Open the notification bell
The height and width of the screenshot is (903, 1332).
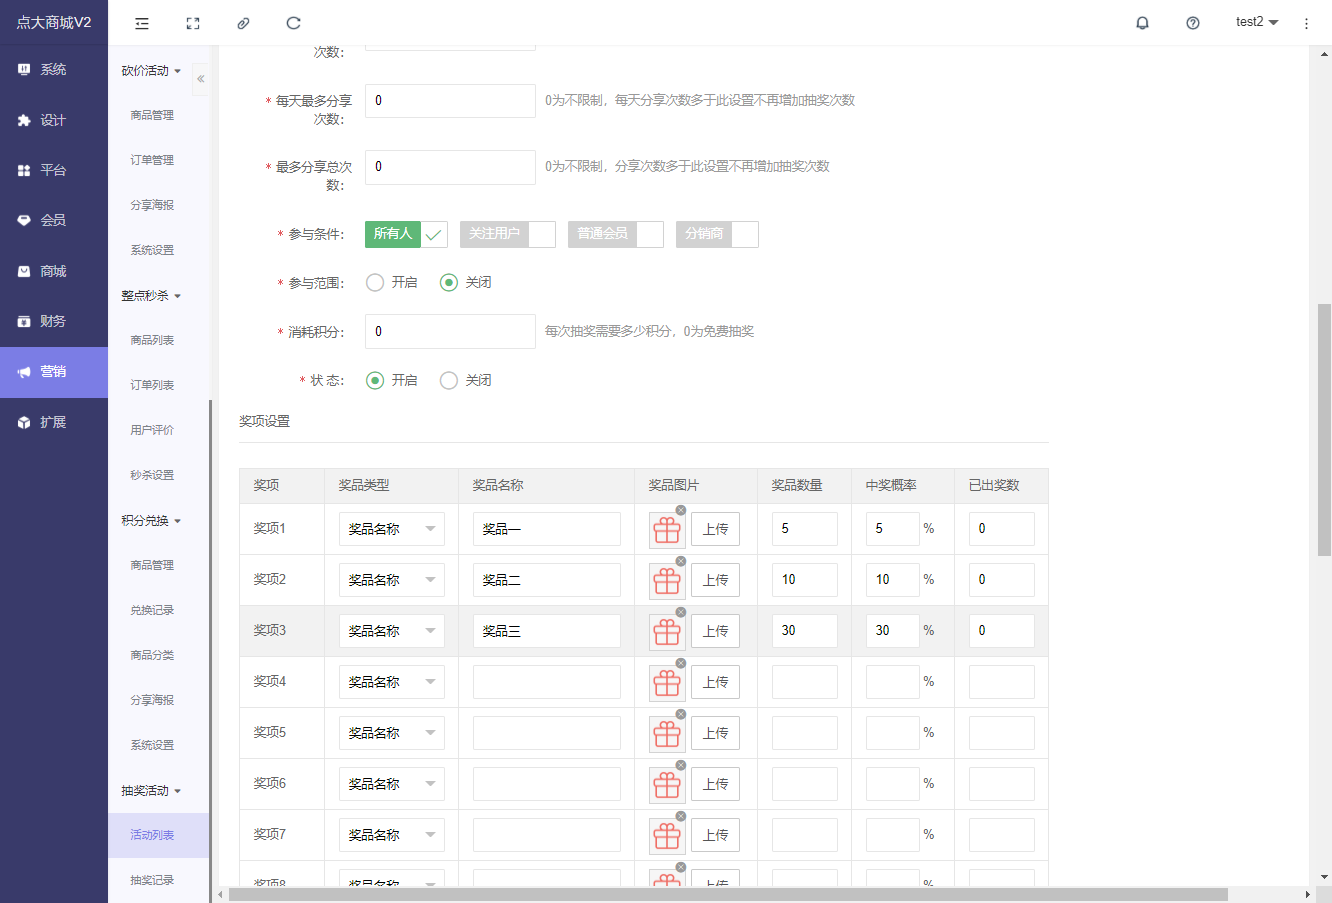(x=1142, y=23)
